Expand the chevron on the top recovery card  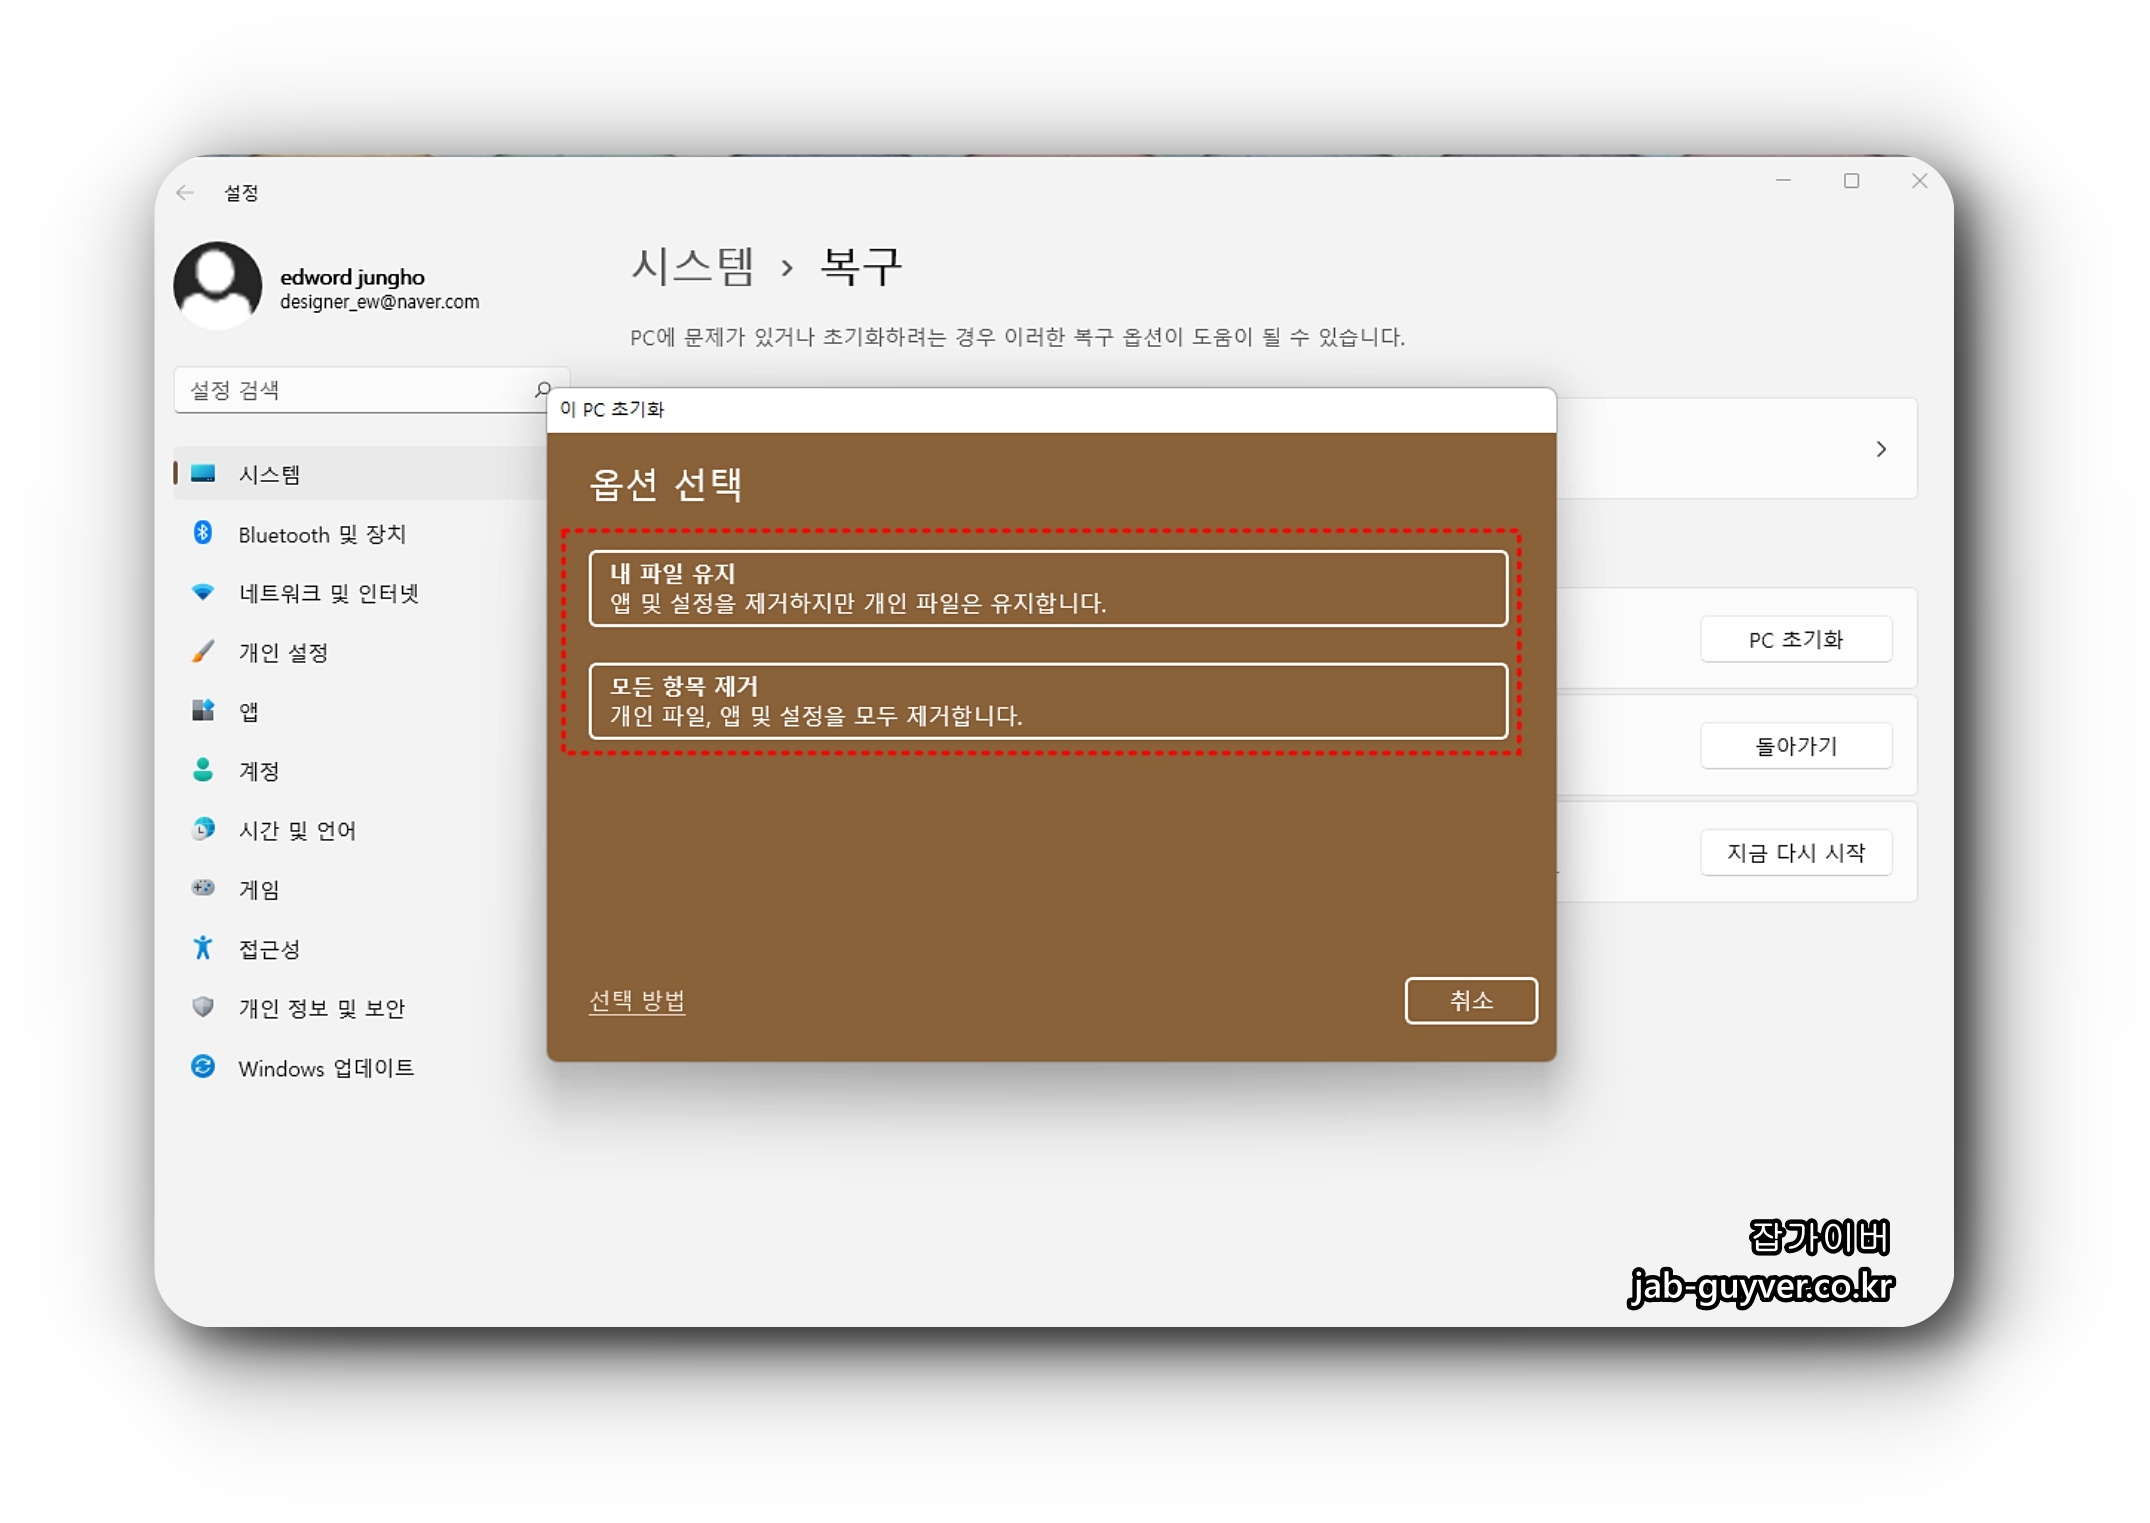pos(1881,449)
